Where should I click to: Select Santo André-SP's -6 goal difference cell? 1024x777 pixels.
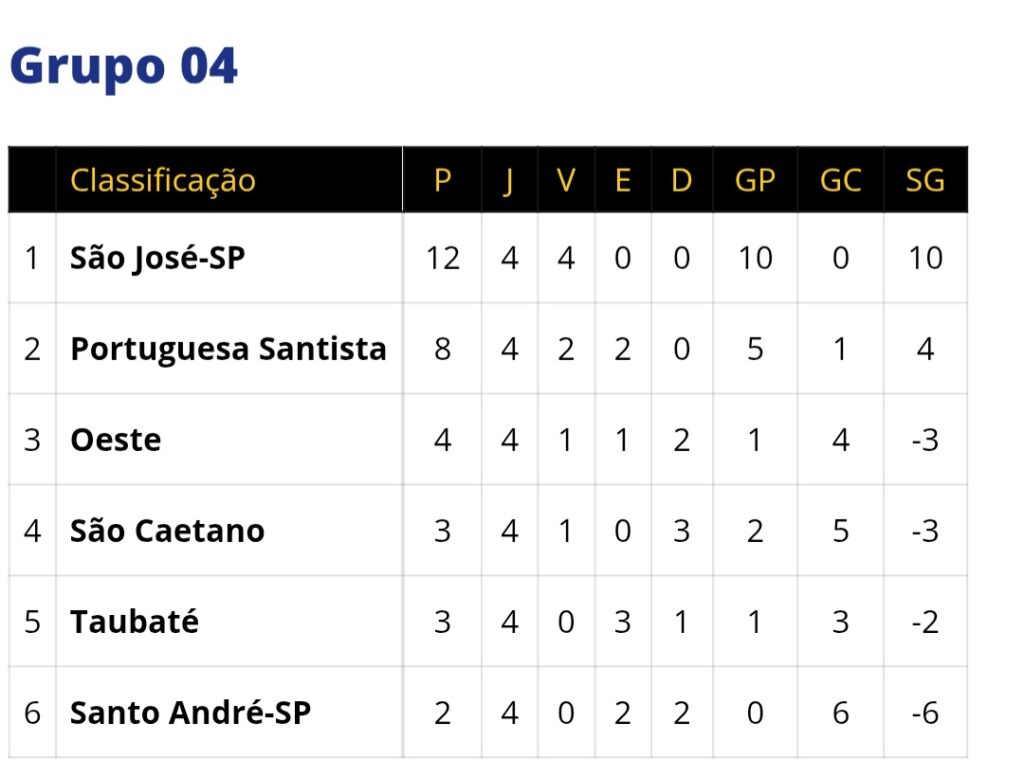925,713
